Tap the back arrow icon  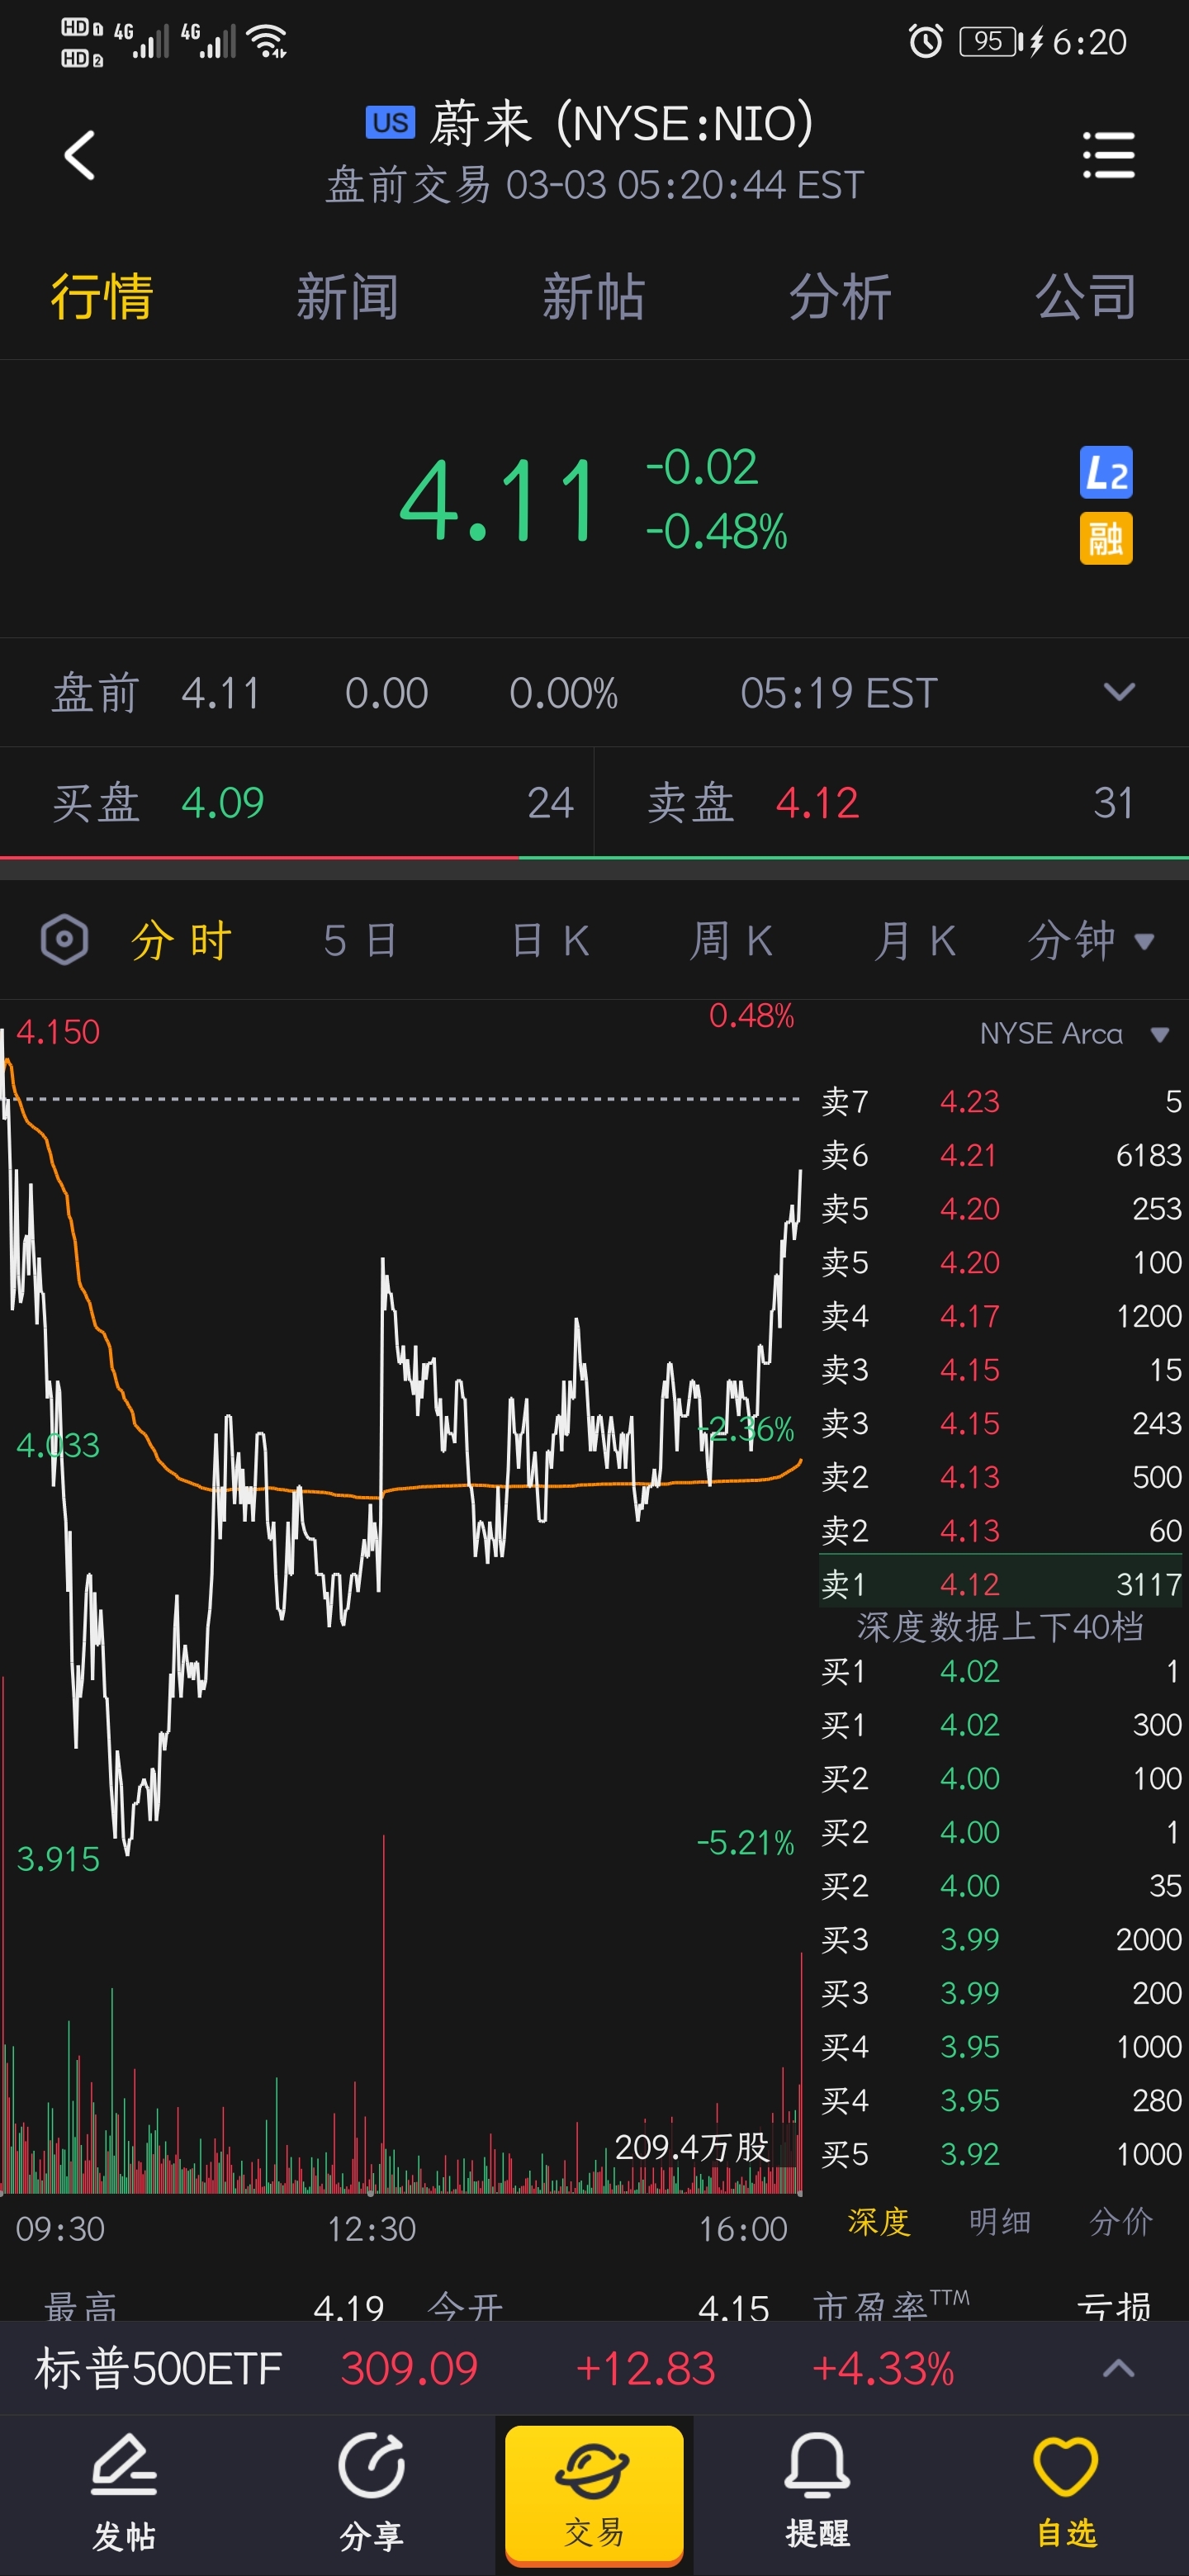point(80,156)
